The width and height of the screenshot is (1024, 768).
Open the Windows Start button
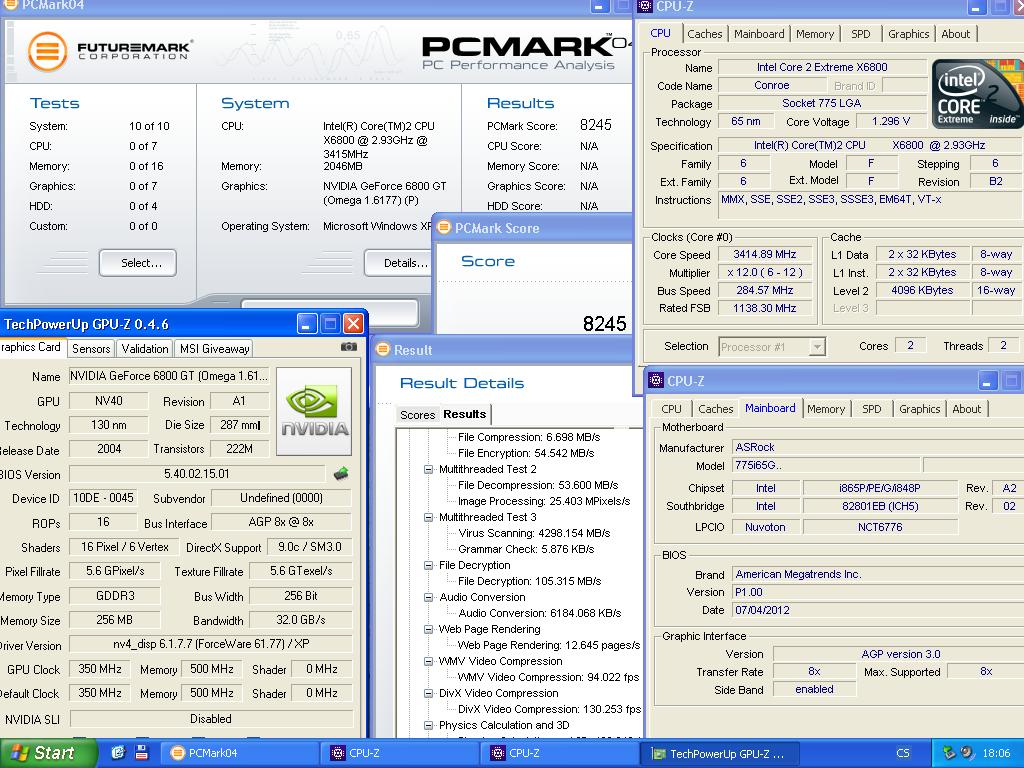(x=46, y=753)
